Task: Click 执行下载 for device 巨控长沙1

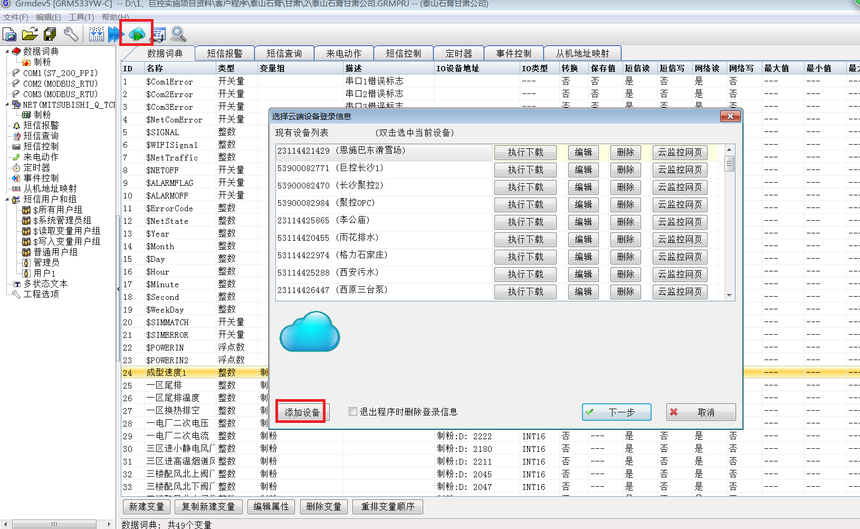Action: pos(525,169)
